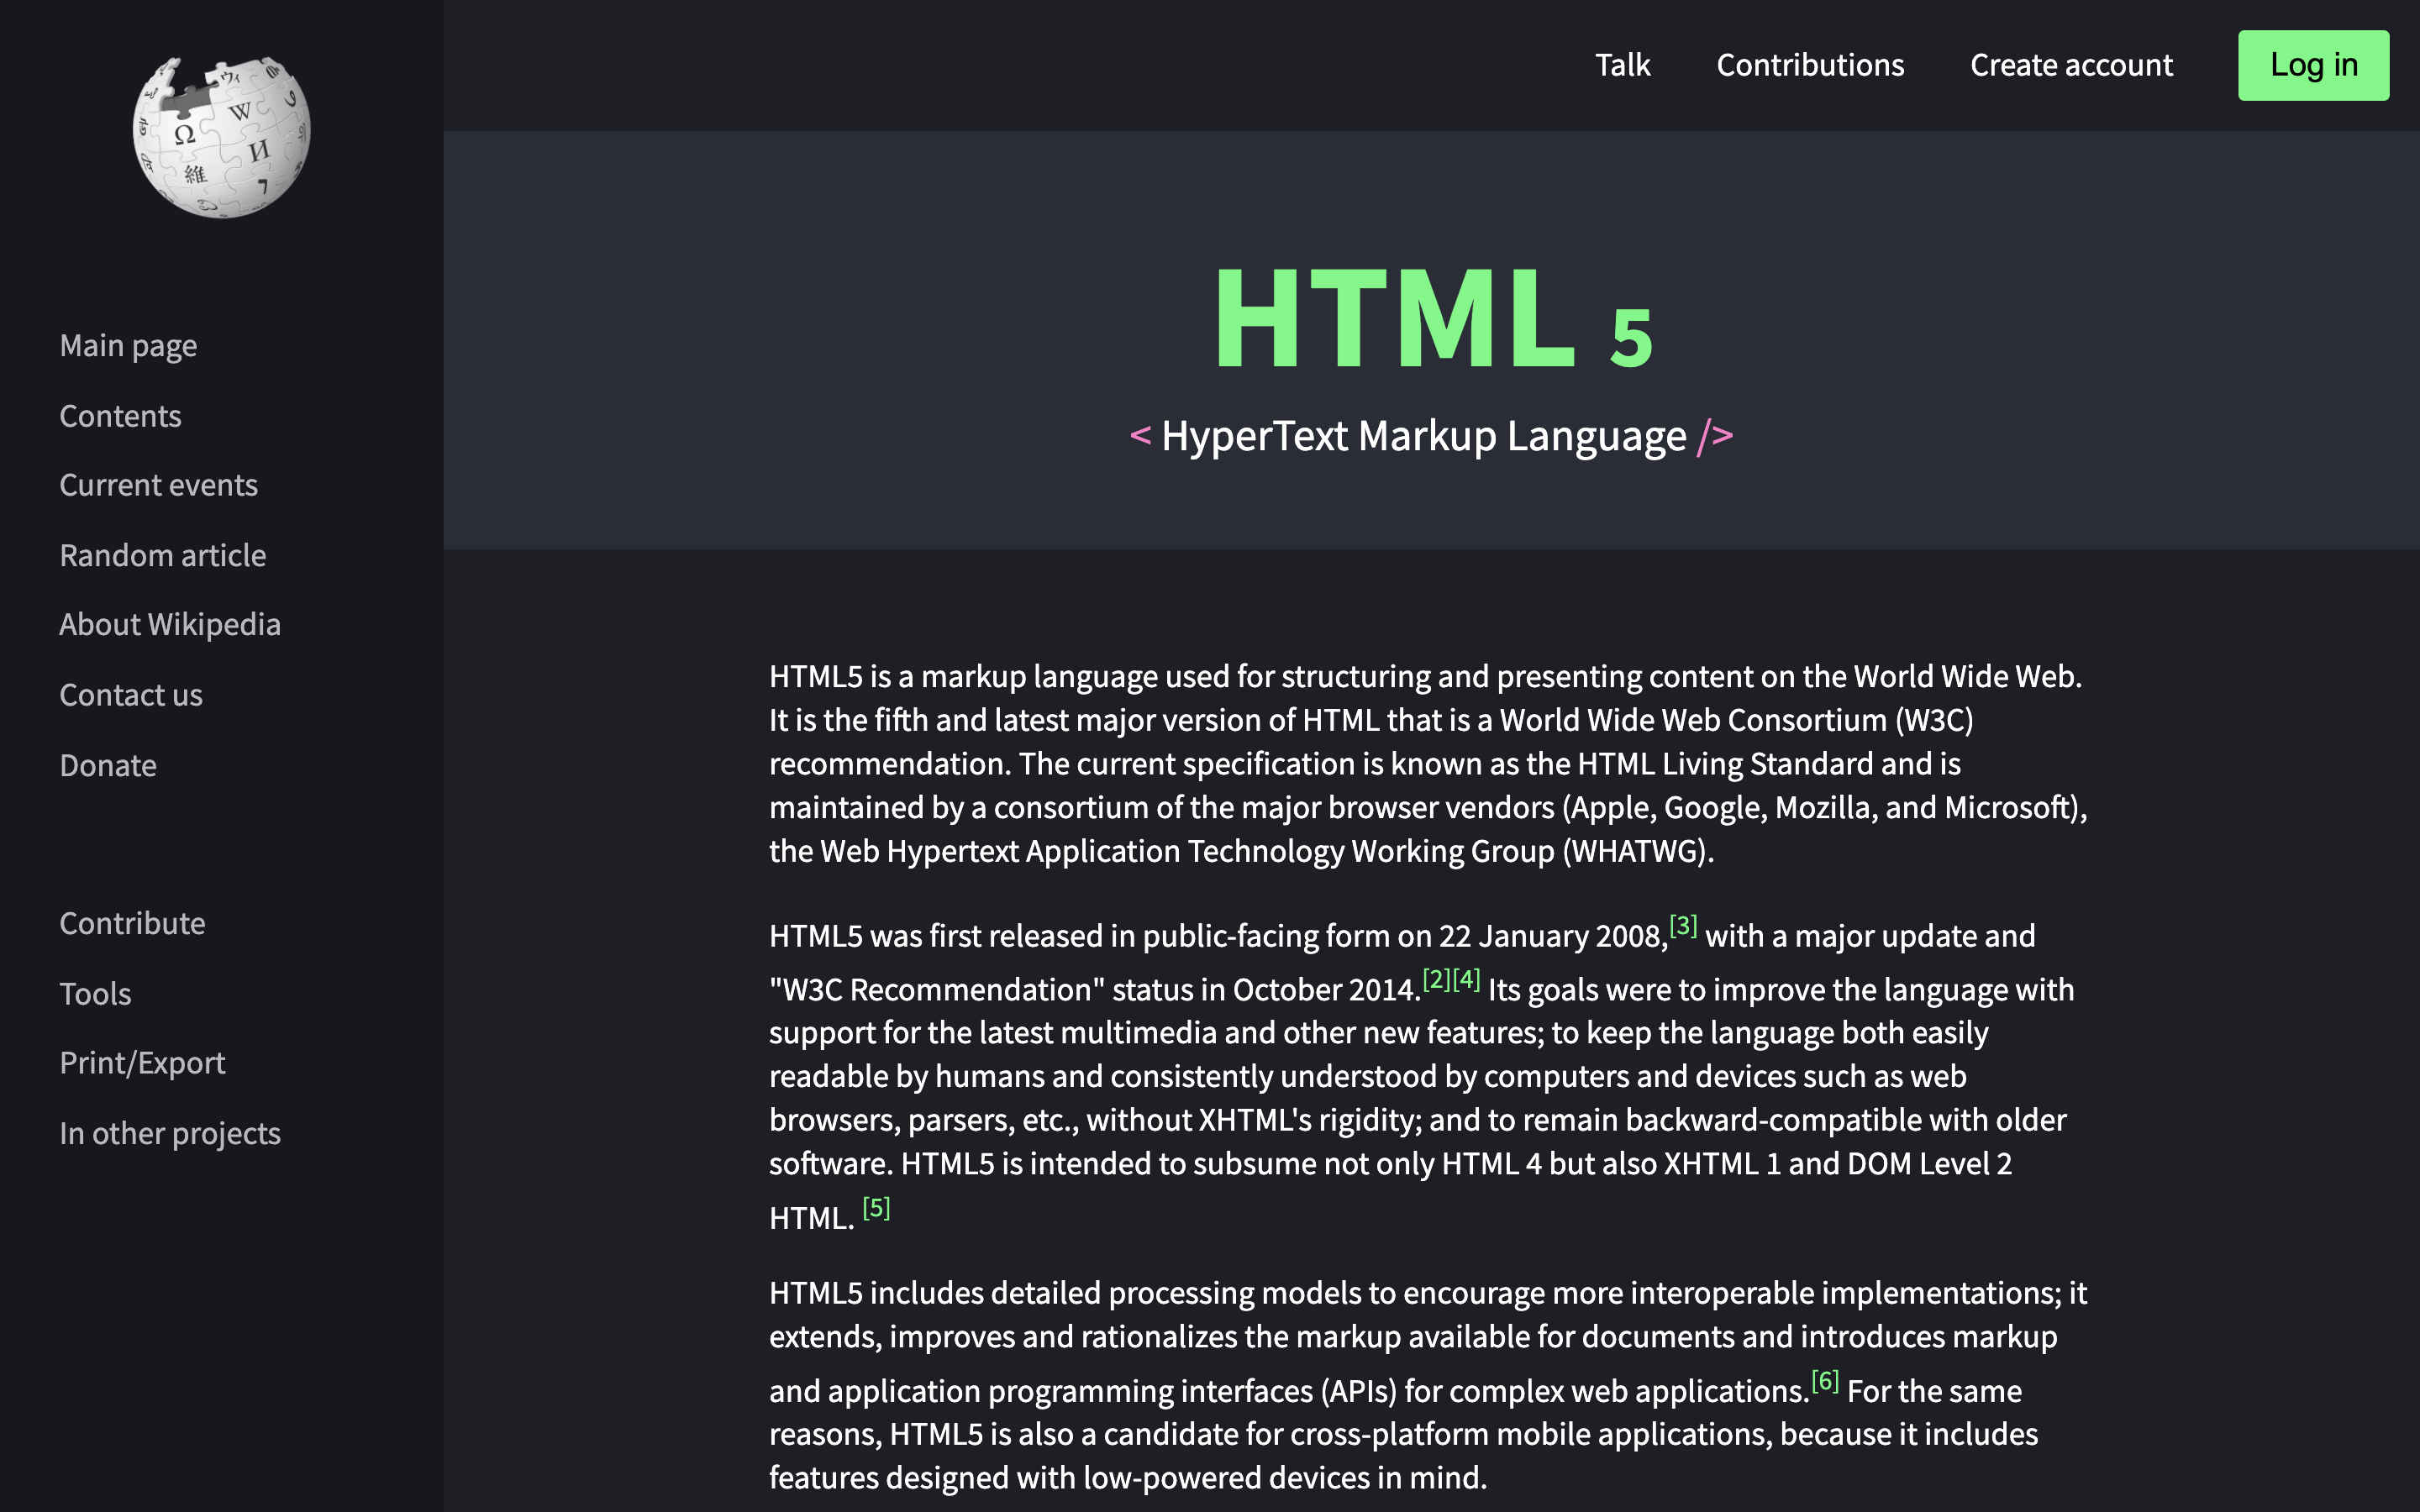Screen dimensions: 2420x1512
Task: Jump to citation reference [3]
Action: [1683, 925]
